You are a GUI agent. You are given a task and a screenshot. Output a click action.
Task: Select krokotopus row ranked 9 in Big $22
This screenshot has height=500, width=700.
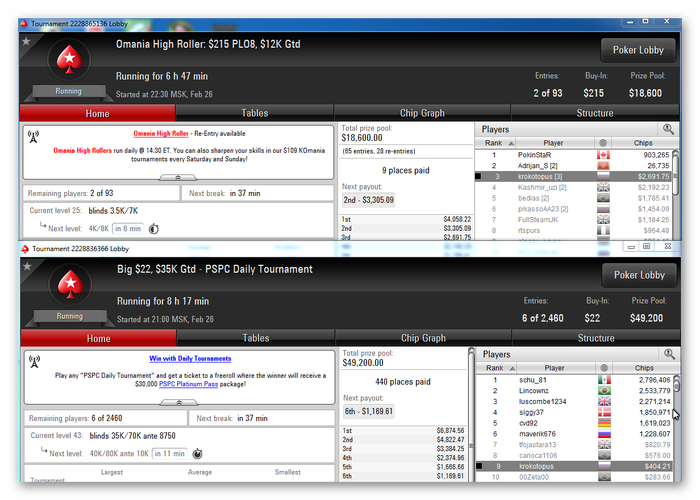click(x=574, y=466)
